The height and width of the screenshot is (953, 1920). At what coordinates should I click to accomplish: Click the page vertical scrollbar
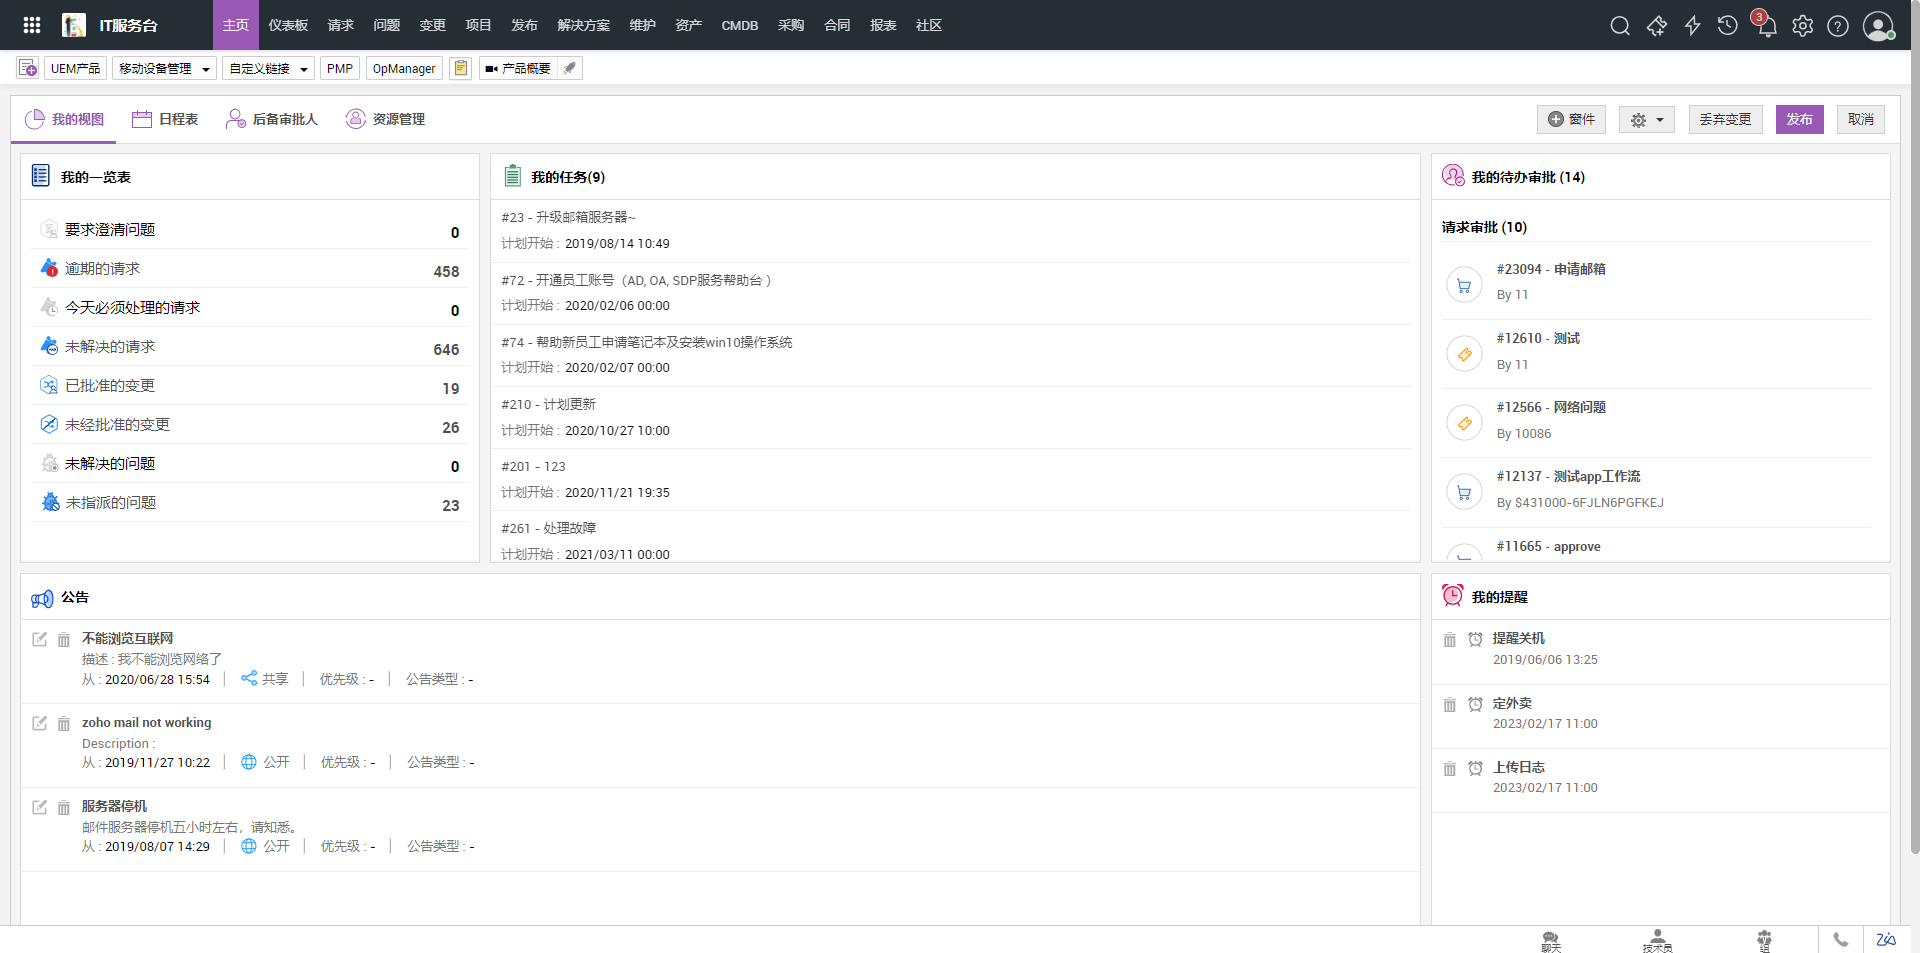(x=1914, y=450)
